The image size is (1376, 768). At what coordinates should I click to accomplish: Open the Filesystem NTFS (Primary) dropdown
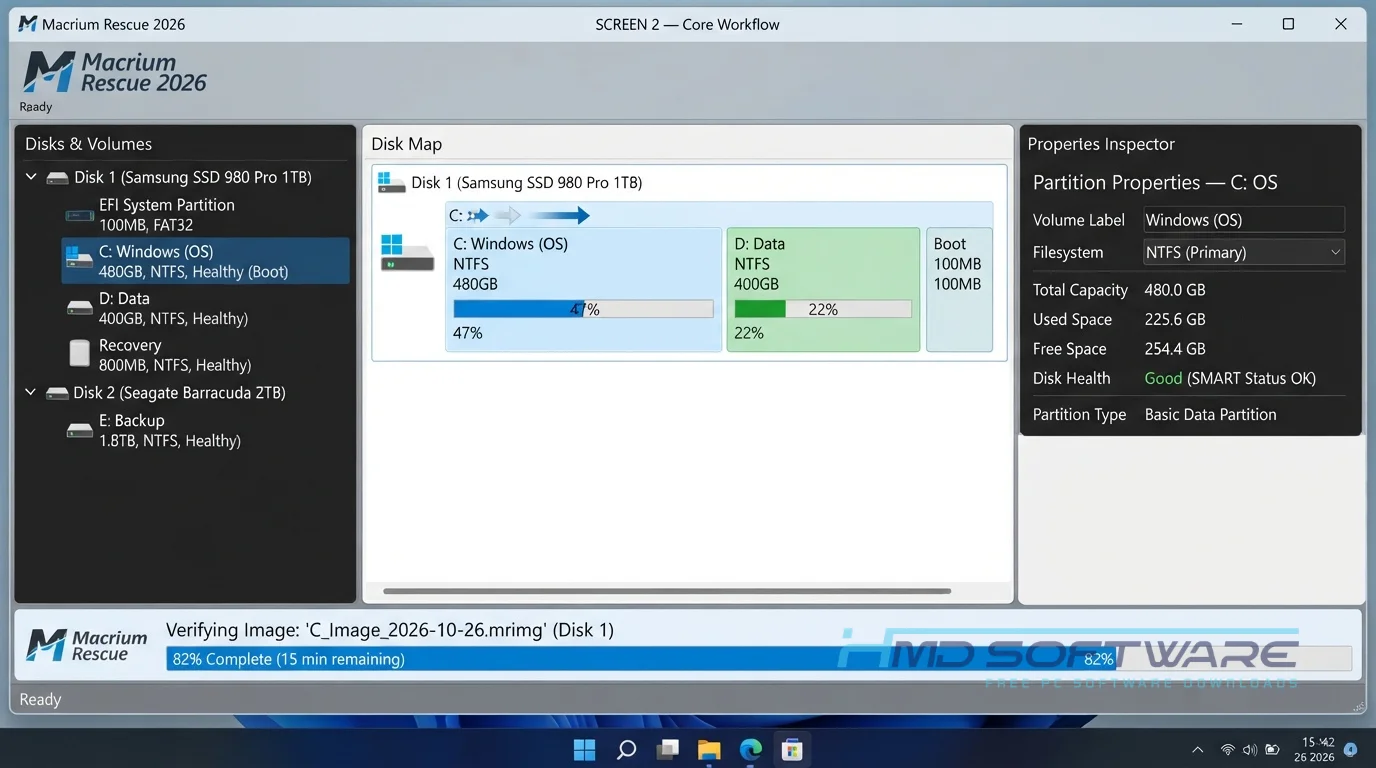tap(1244, 252)
